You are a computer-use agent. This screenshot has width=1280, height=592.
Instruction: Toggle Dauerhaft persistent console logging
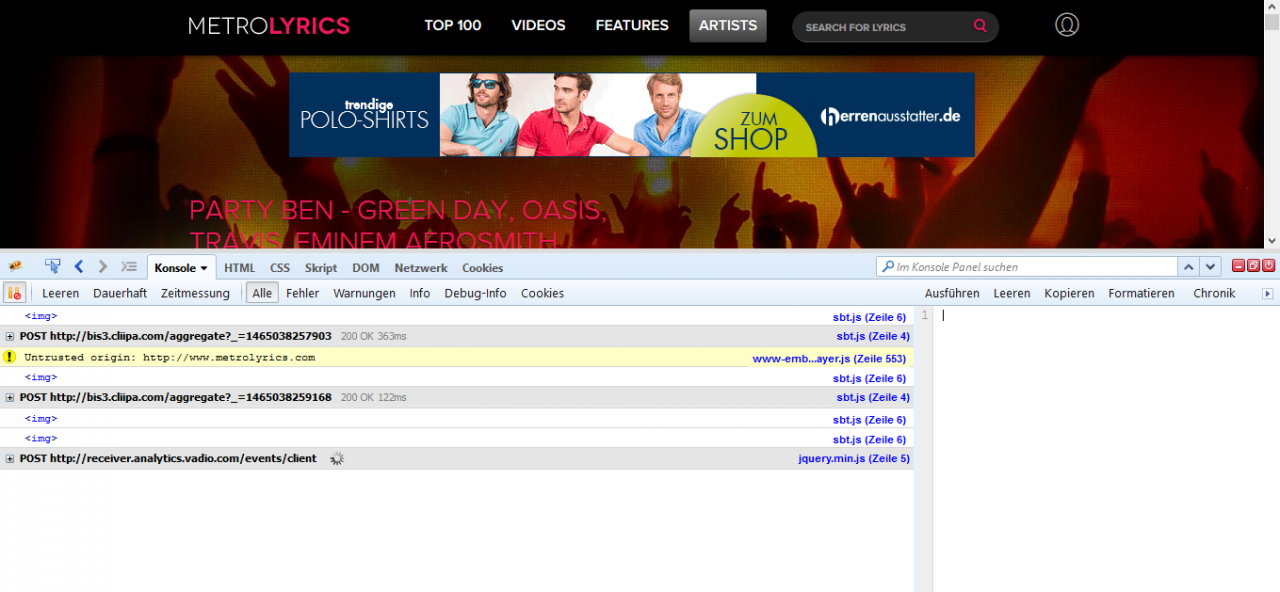pyautogui.click(x=120, y=293)
